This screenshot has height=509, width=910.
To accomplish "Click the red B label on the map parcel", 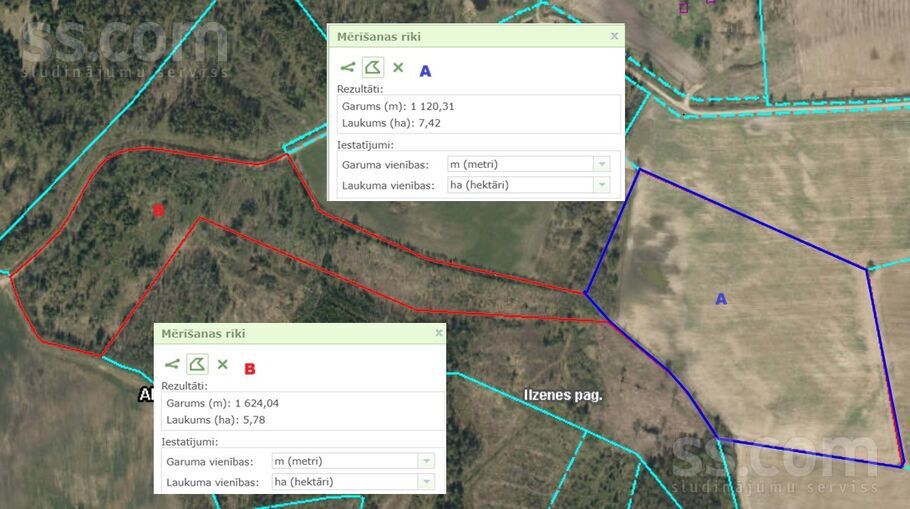I will click(157, 211).
